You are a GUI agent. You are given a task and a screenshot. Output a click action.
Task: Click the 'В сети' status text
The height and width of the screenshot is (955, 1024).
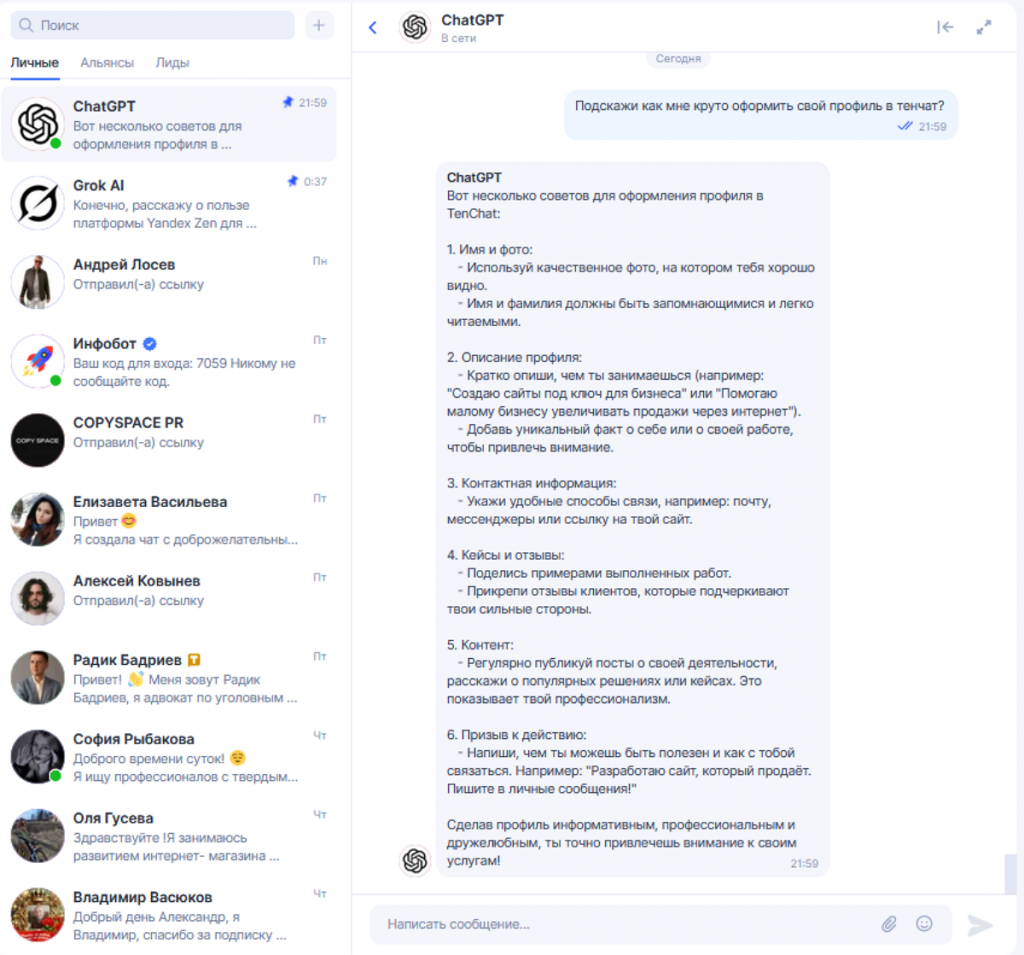pos(458,39)
